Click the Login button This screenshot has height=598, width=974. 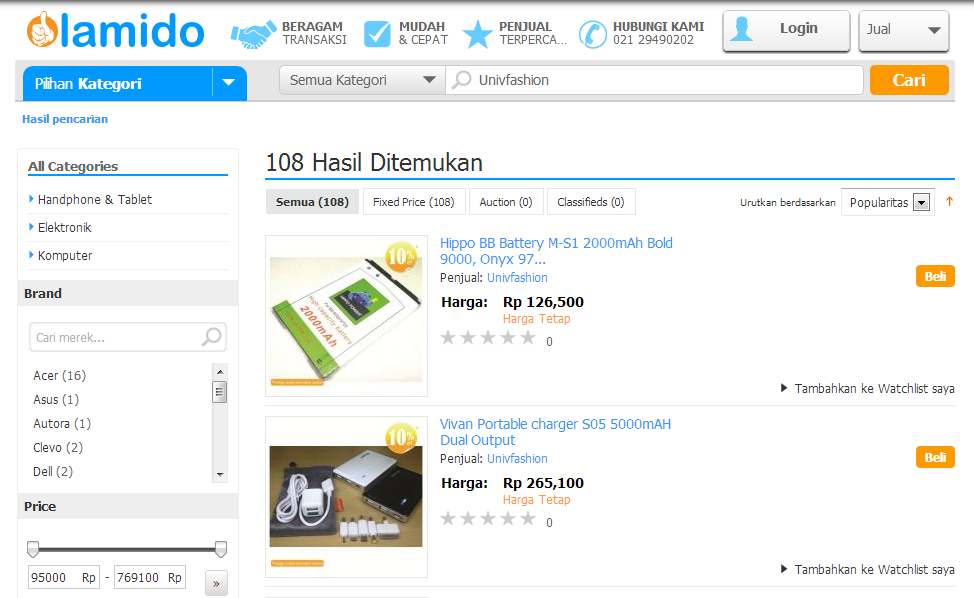click(786, 30)
